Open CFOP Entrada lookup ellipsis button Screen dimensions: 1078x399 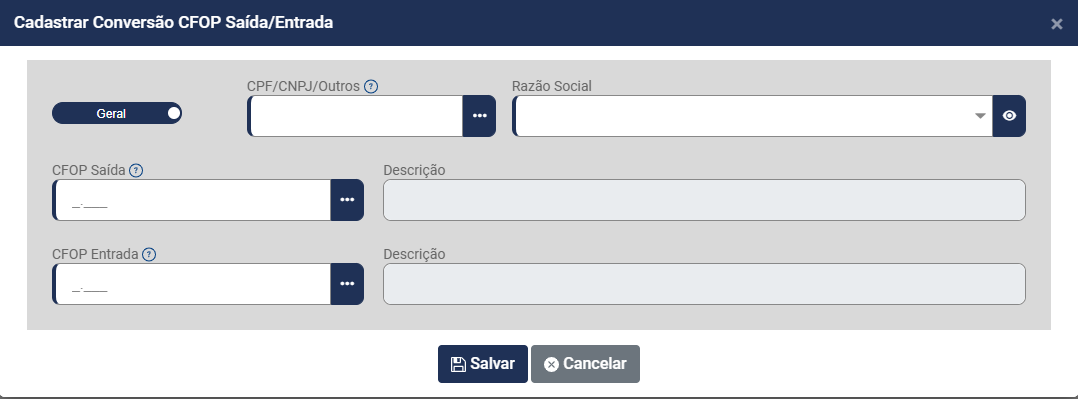347,284
